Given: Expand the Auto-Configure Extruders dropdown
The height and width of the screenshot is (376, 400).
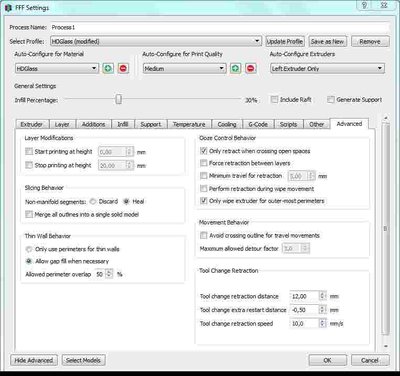Looking at the screenshot, I should (327, 68).
